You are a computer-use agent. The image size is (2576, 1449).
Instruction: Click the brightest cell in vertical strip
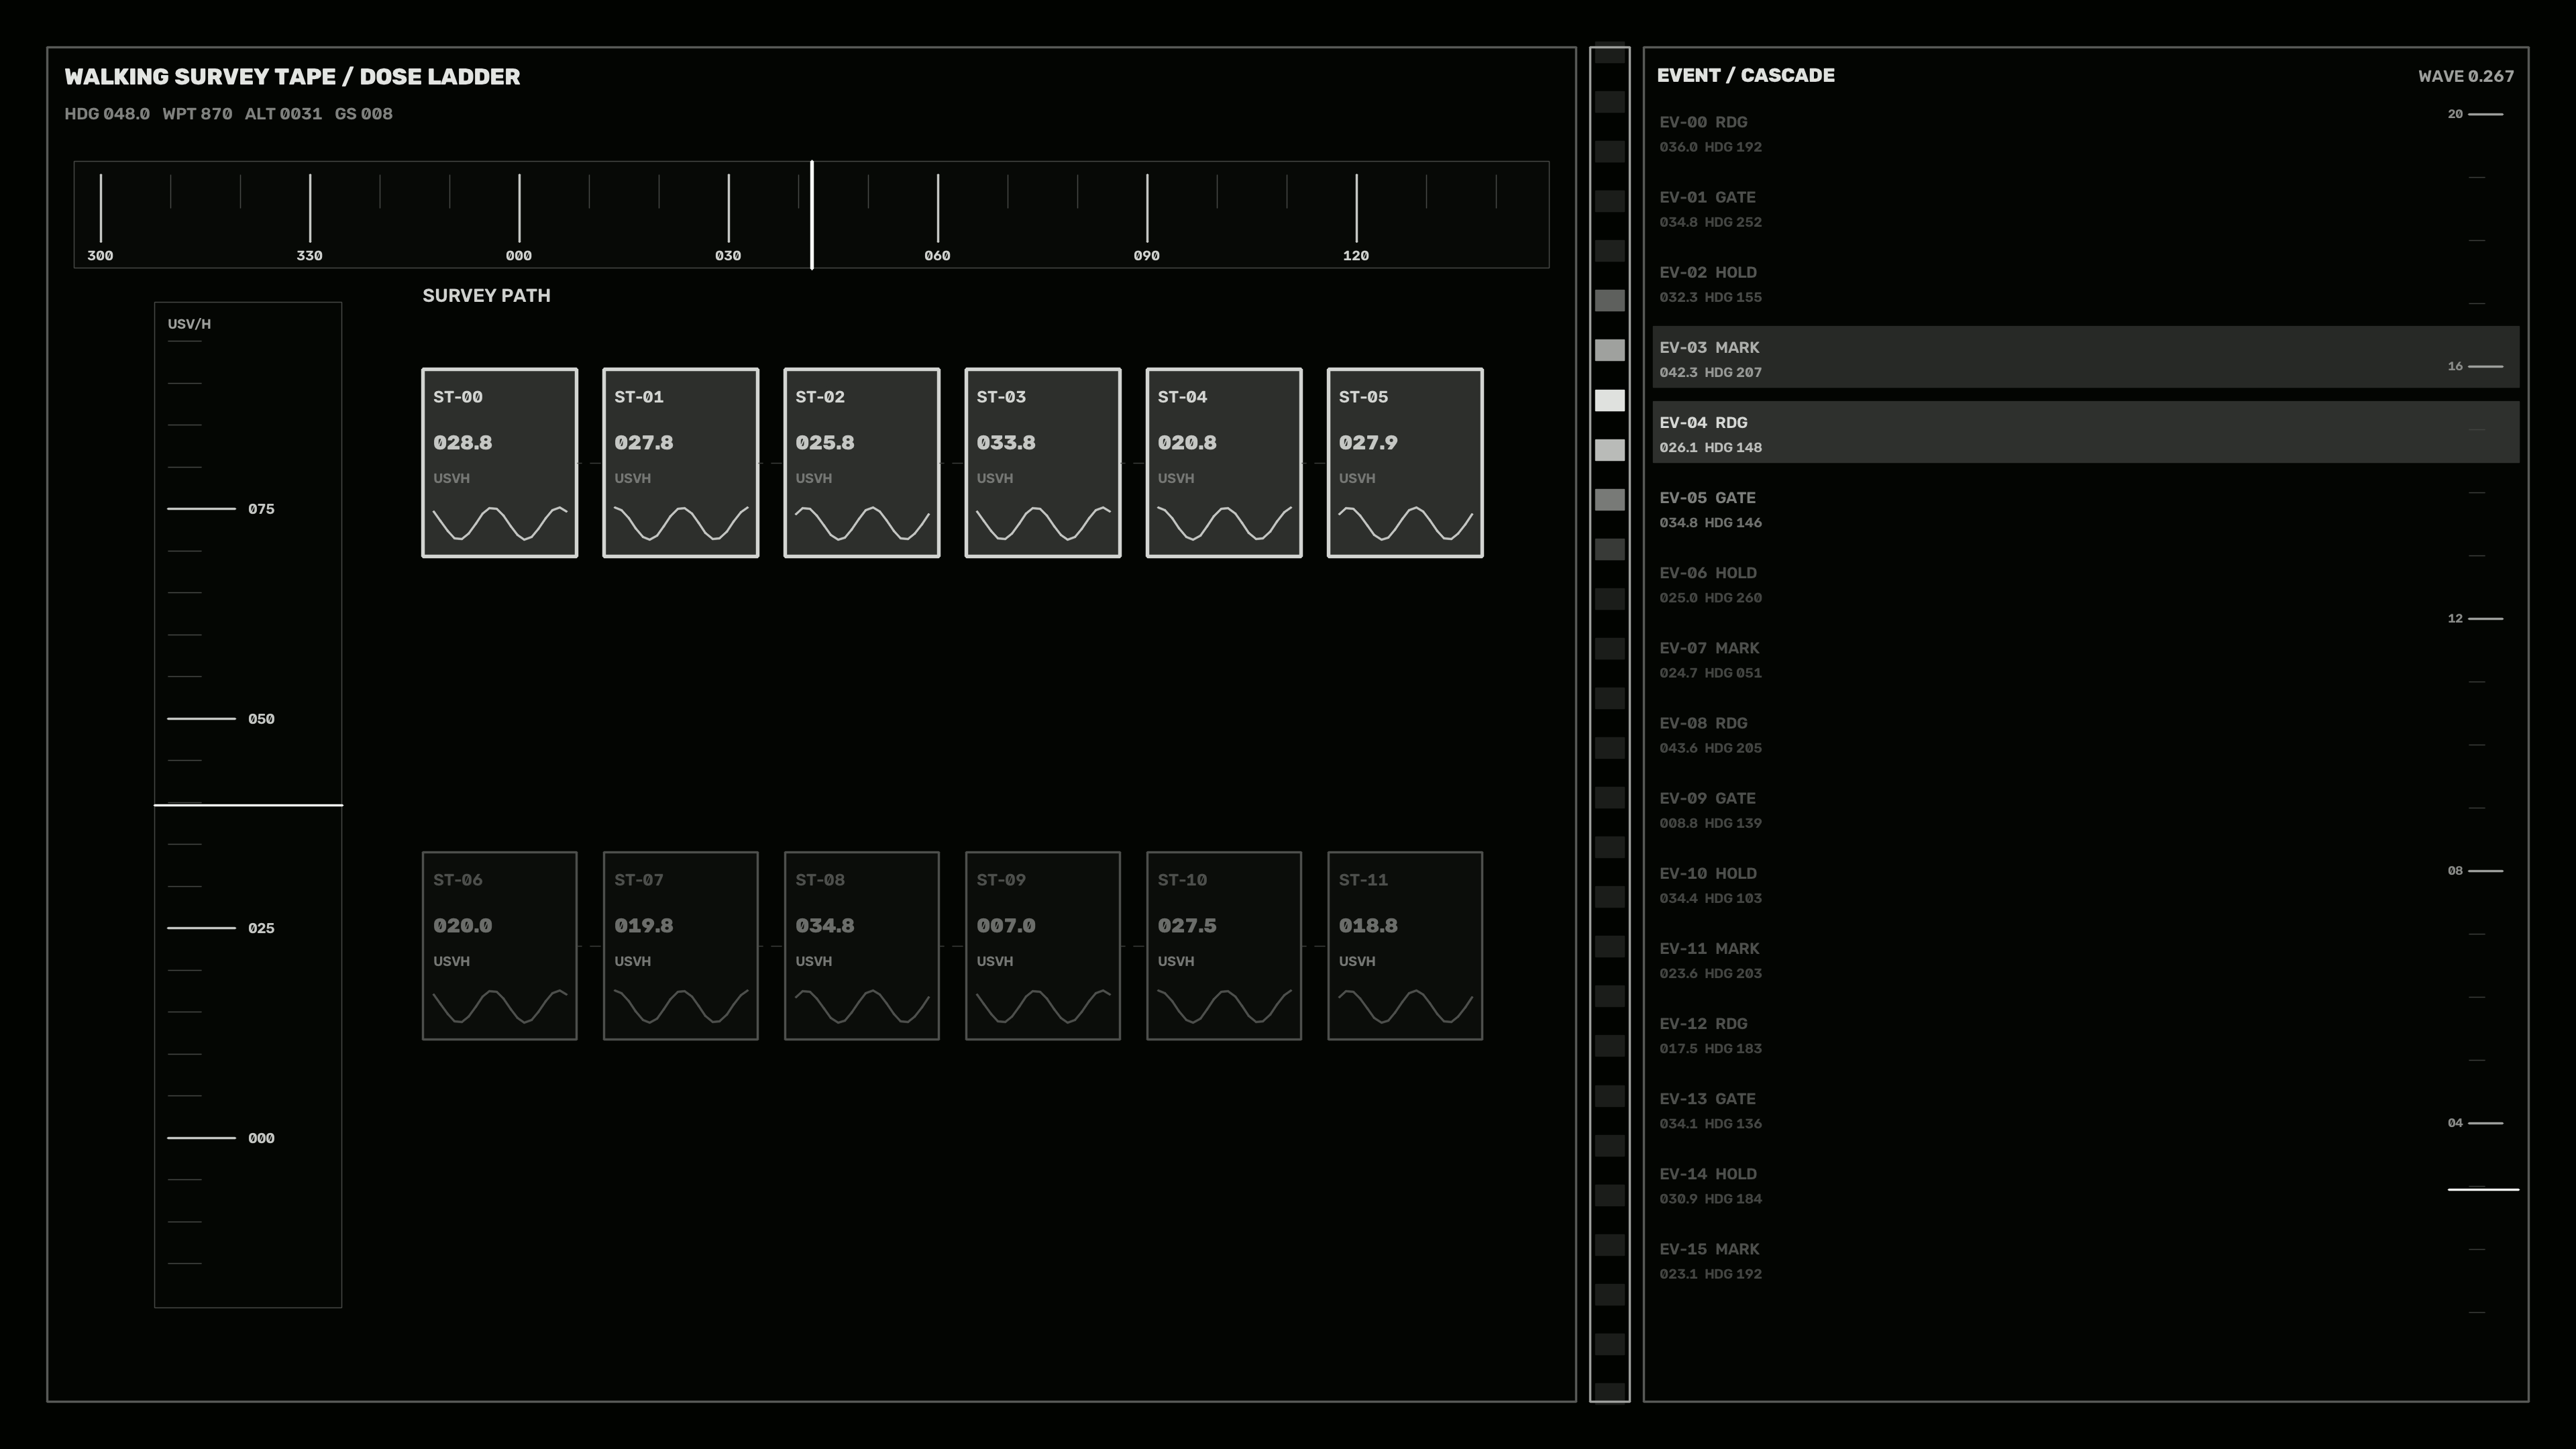click(1609, 400)
